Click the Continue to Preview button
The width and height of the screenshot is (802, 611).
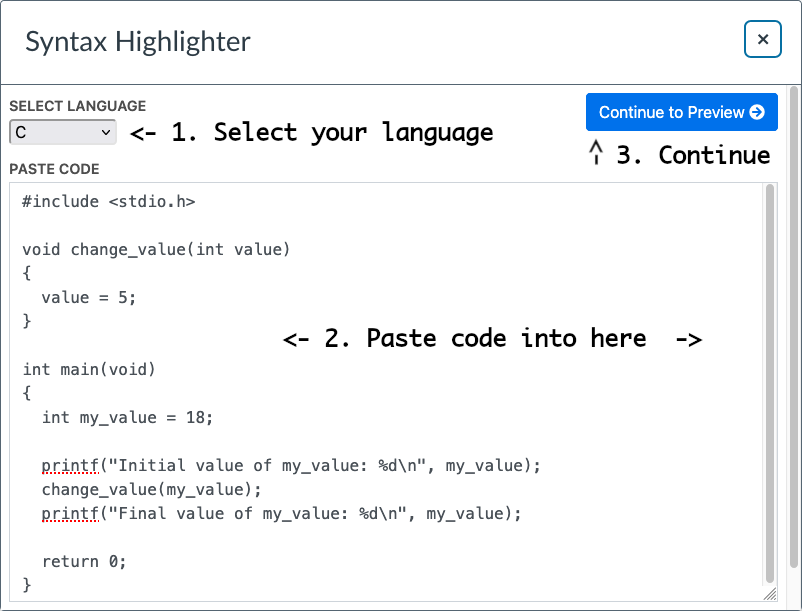[x=681, y=112]
